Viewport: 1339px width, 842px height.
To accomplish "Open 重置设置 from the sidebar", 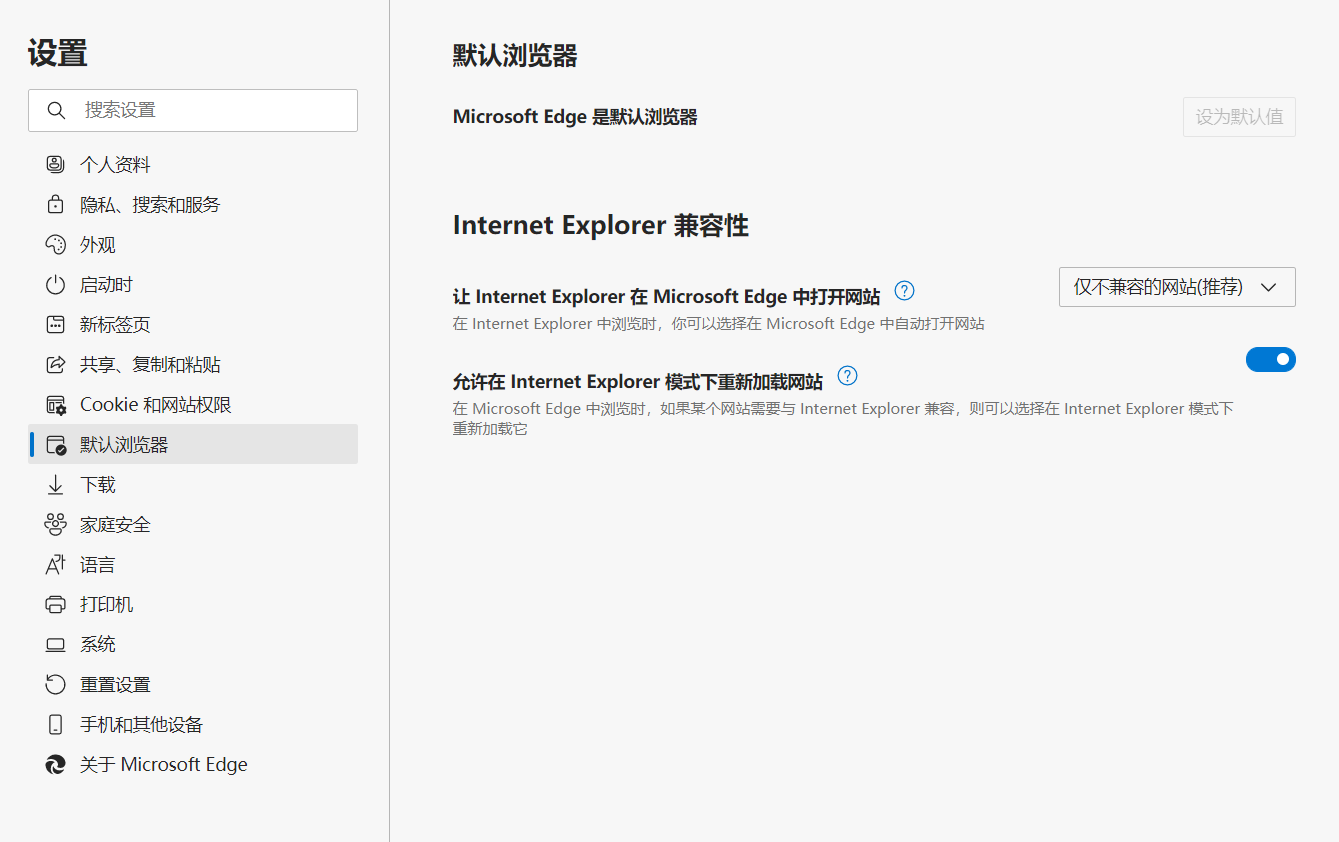I will tap(113, 684).
